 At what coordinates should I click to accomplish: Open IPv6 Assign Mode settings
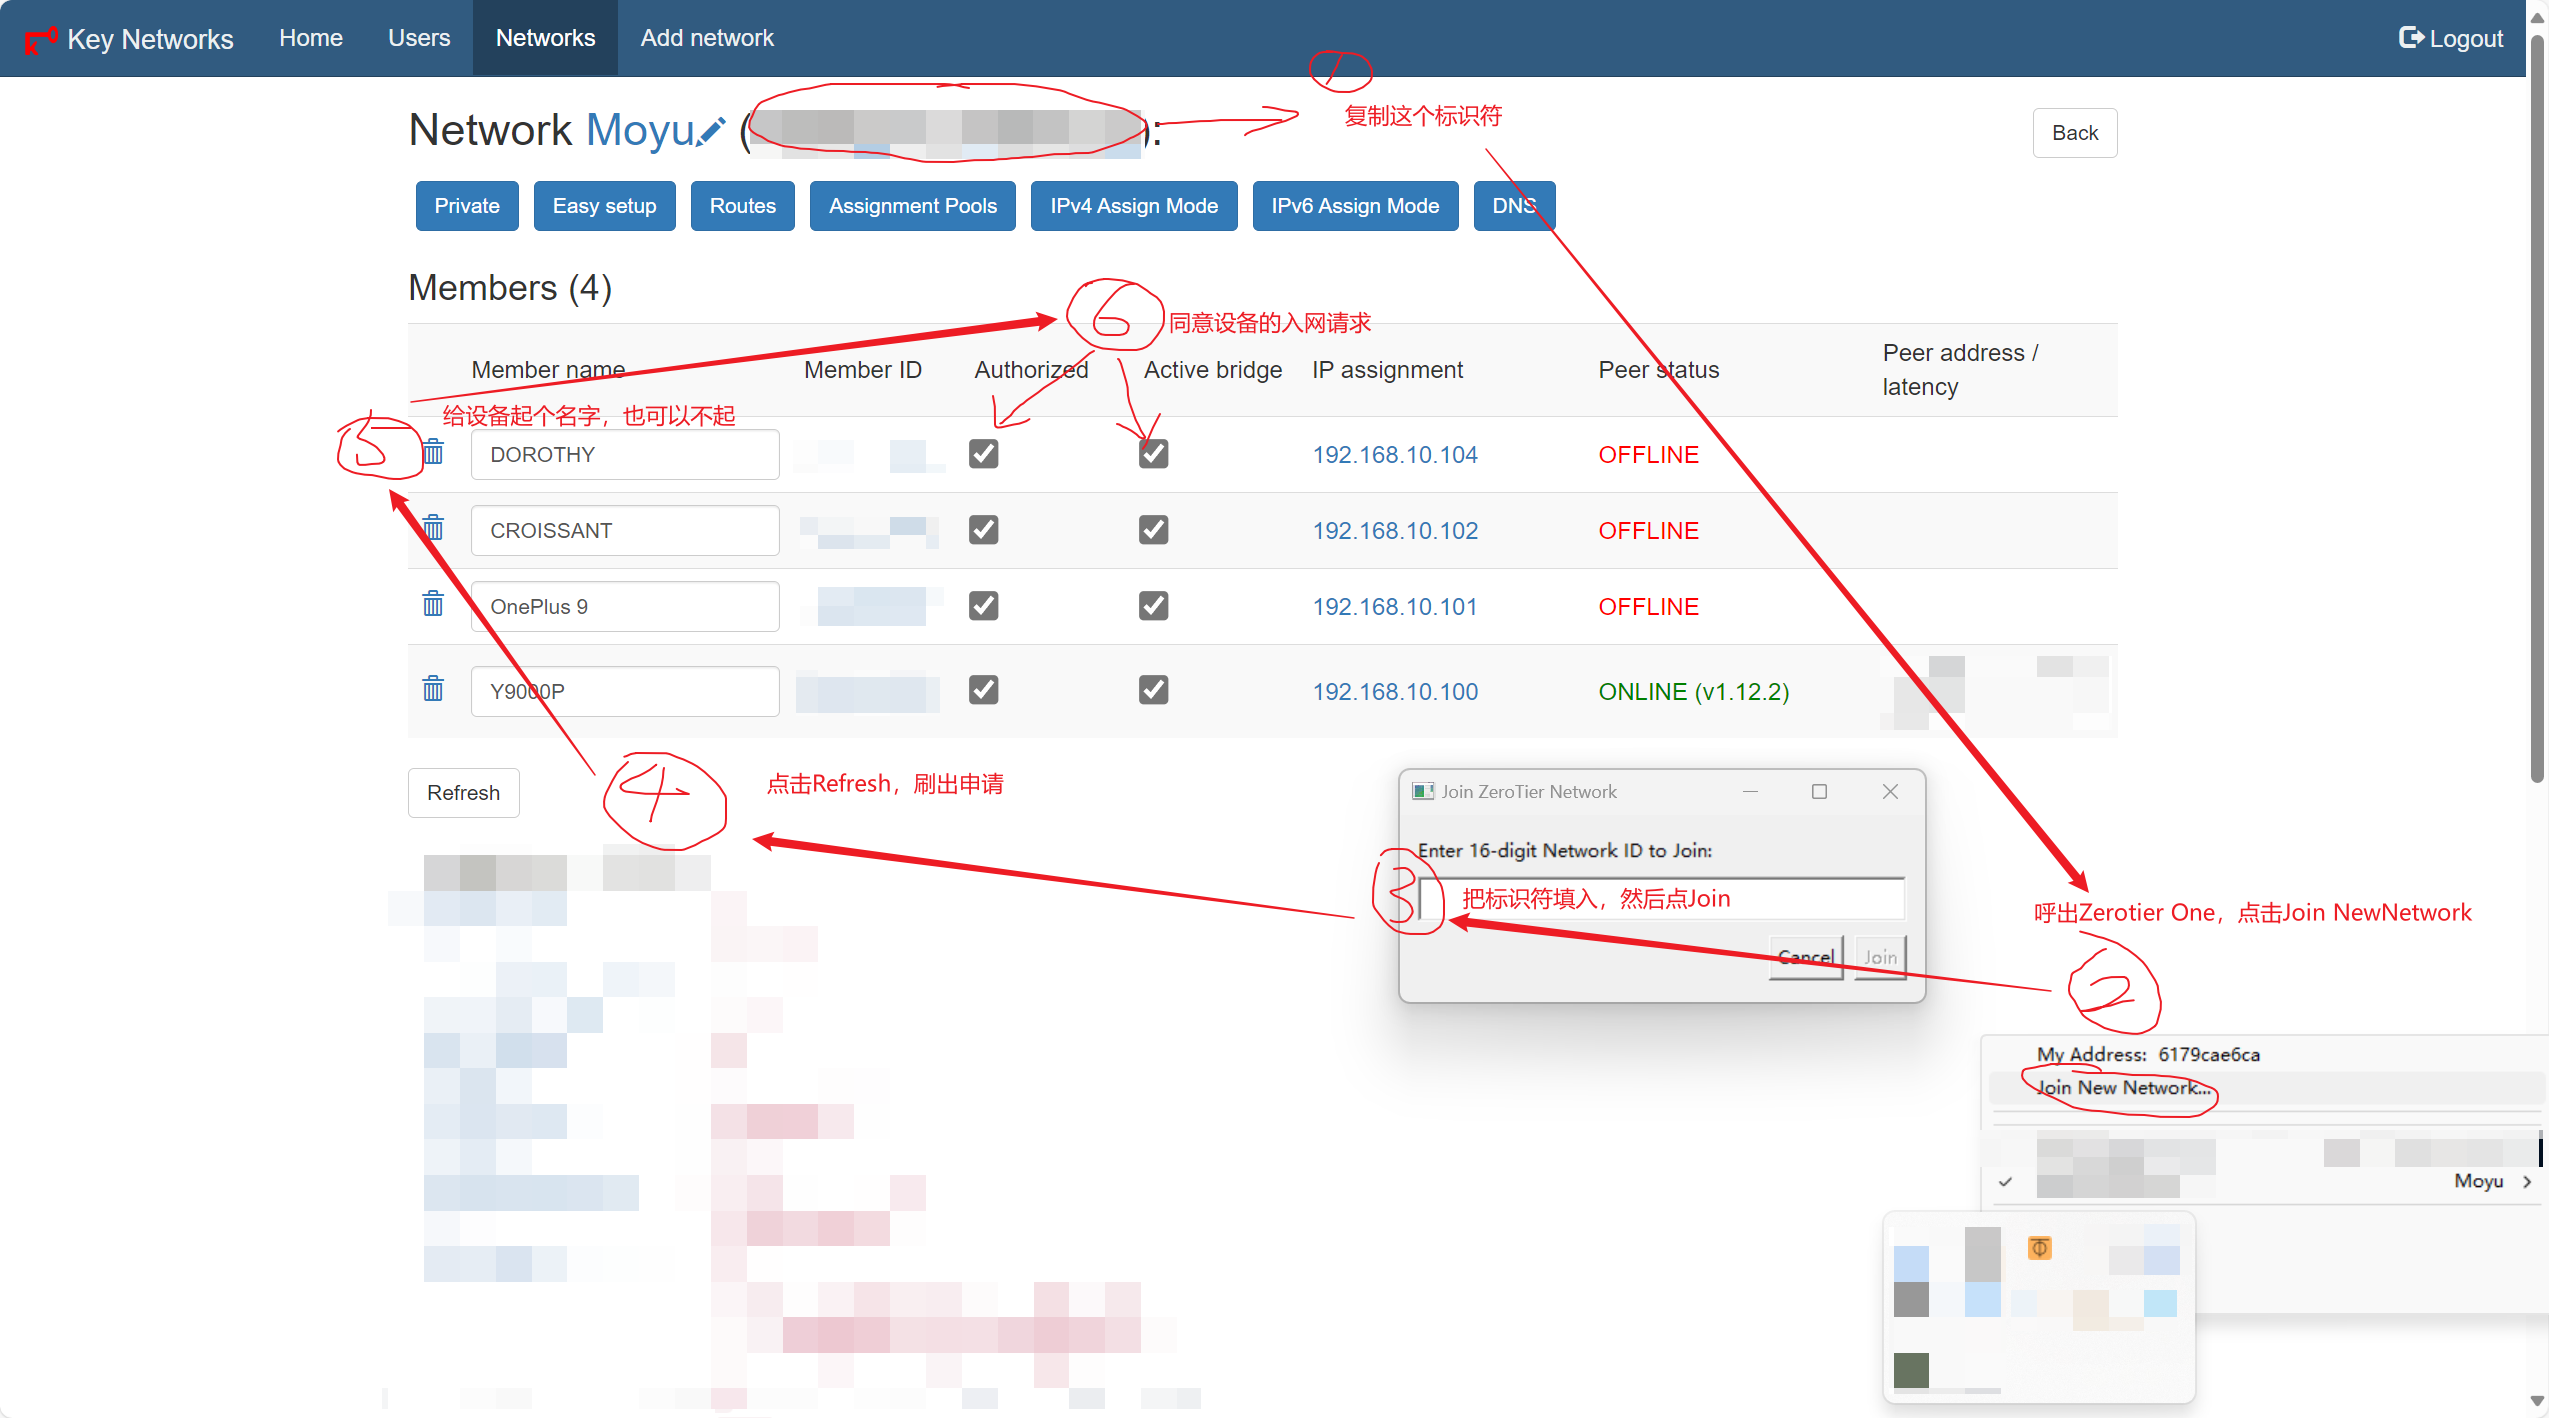click(x=1355, y=206)
